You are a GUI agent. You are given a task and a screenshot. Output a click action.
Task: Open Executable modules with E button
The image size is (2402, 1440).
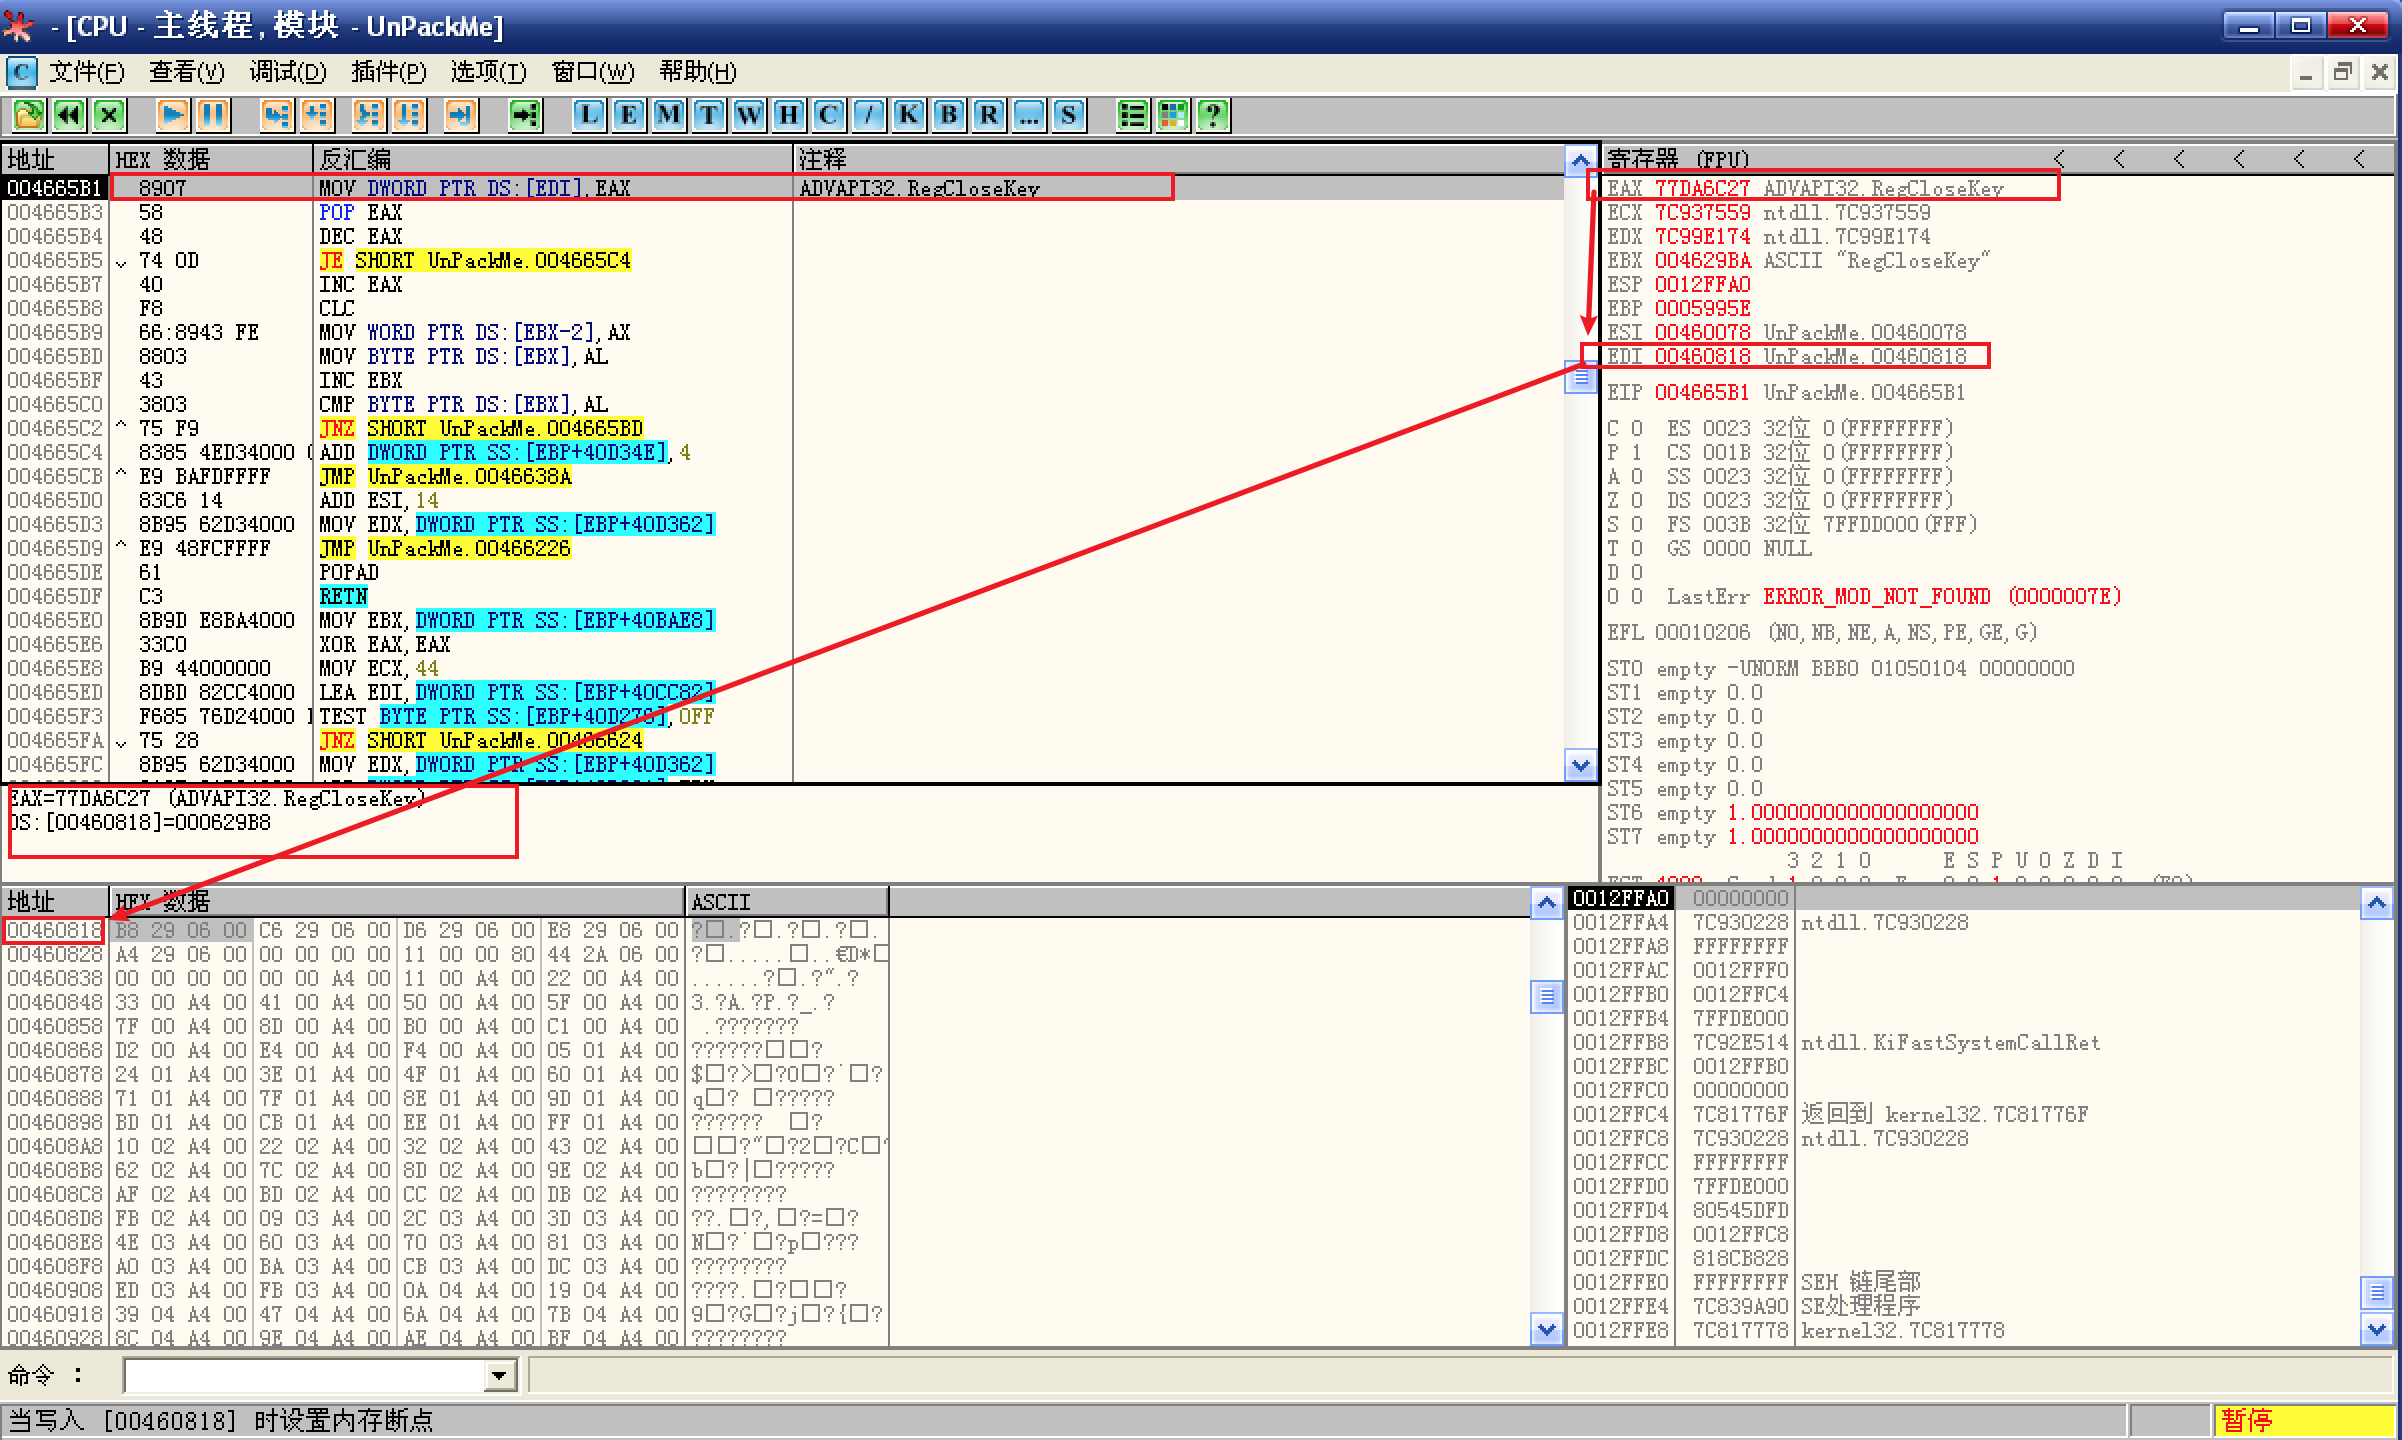tap(628, 115)
